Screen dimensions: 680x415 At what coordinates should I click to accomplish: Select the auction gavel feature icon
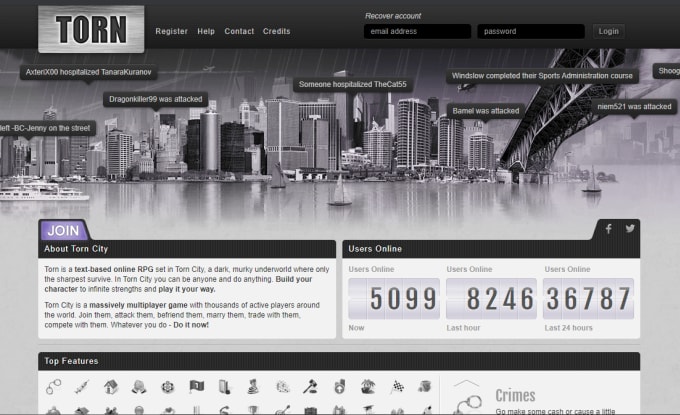[310, 386]
